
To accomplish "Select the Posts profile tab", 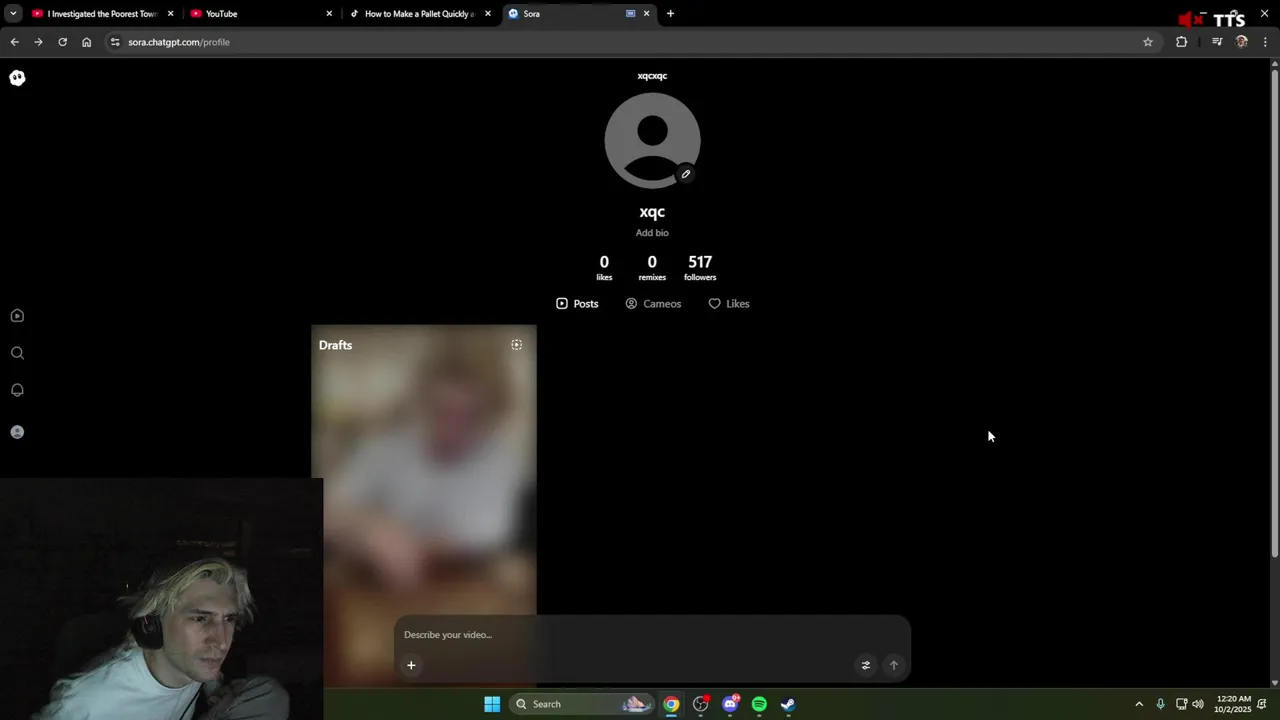I will pos(577,304).
